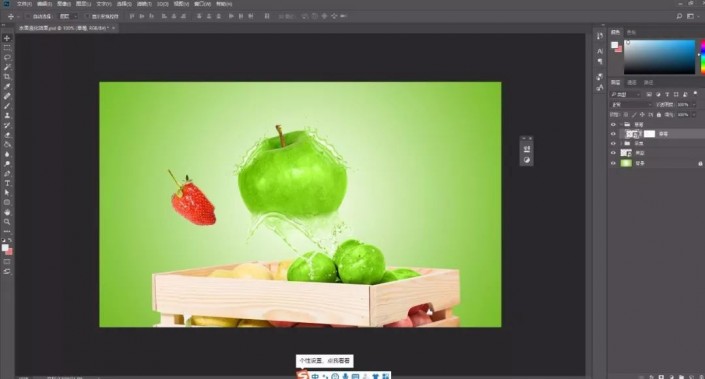Select the Healing Brush tool
The image size is (705, 379).
pyautogui.click(x=7, y=96)
